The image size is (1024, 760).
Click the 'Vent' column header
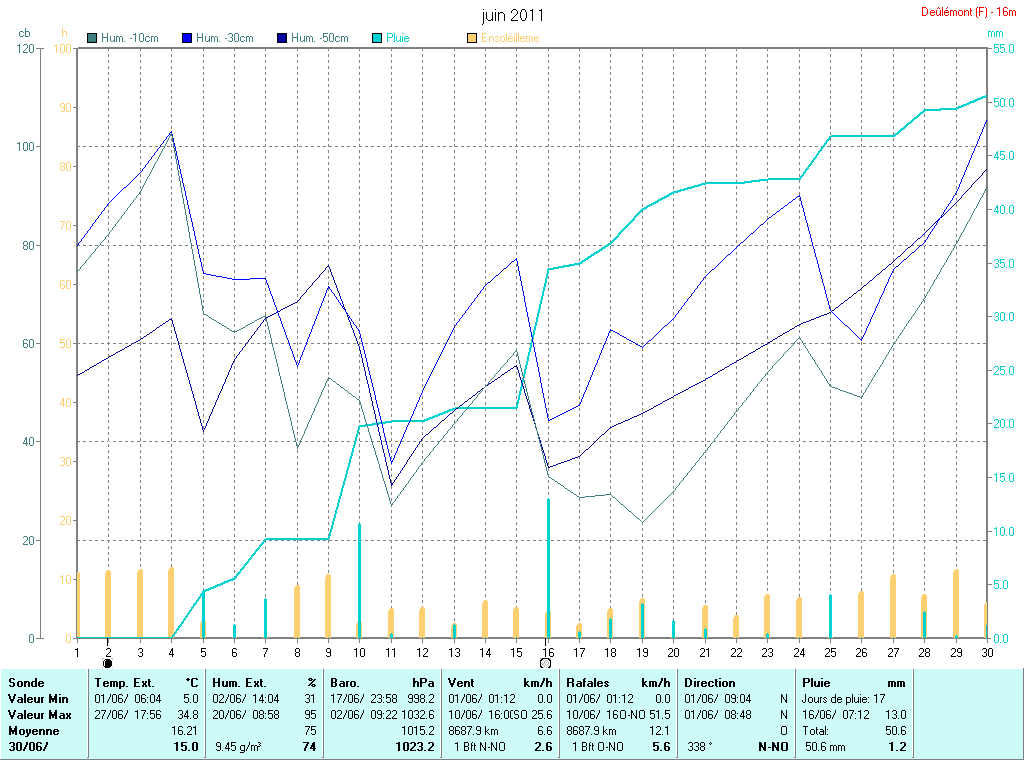pos(461,683)
